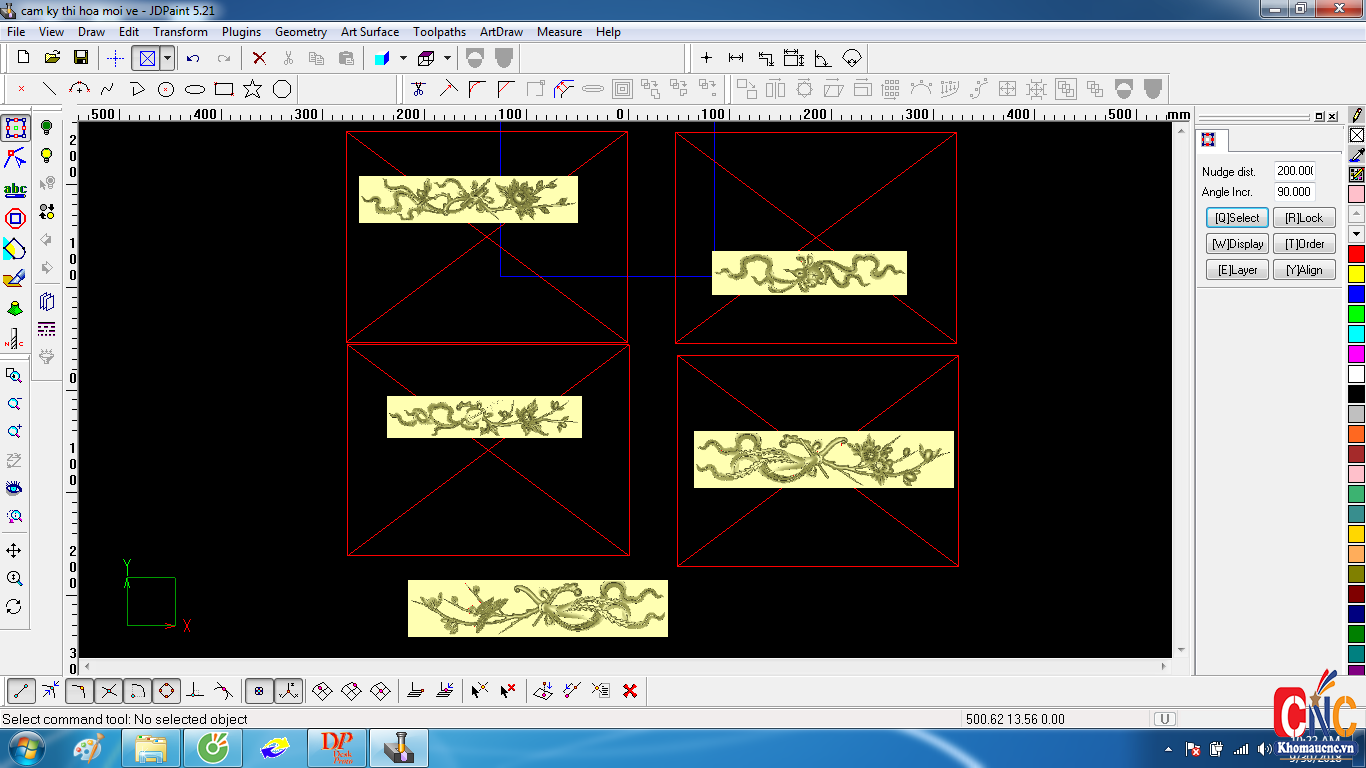
Task: Click the Undo arrow icon
Action: [x=193, y=58]
